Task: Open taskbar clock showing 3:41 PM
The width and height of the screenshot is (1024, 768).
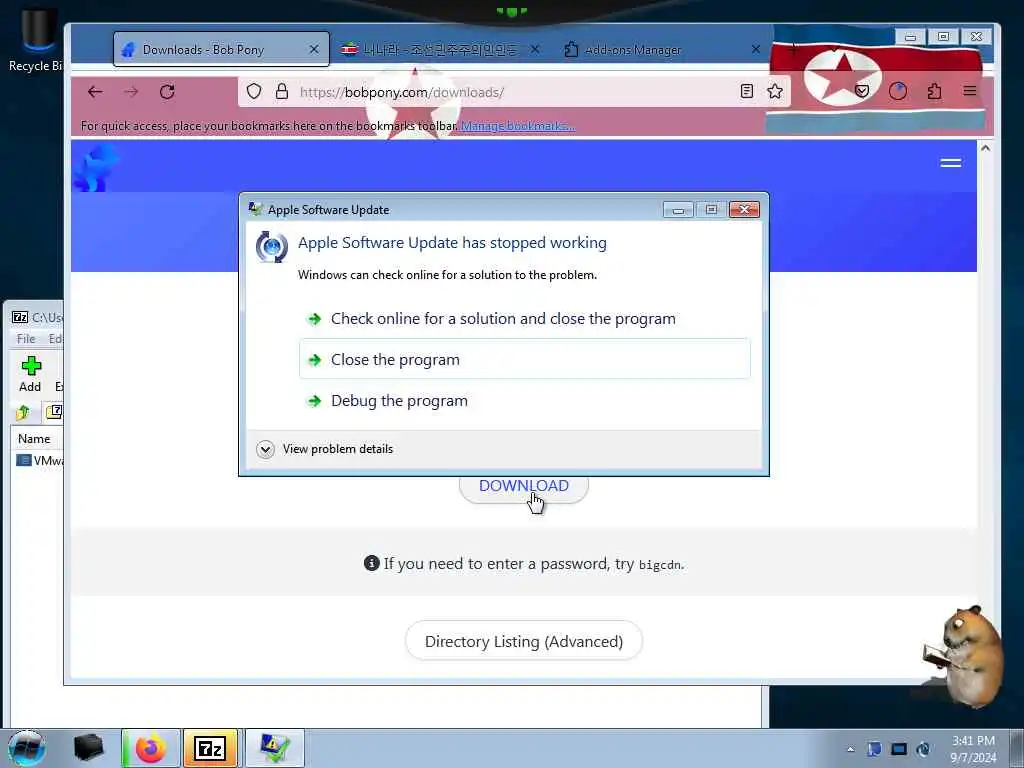Action: pyautogui.click(x=973, y=749)
